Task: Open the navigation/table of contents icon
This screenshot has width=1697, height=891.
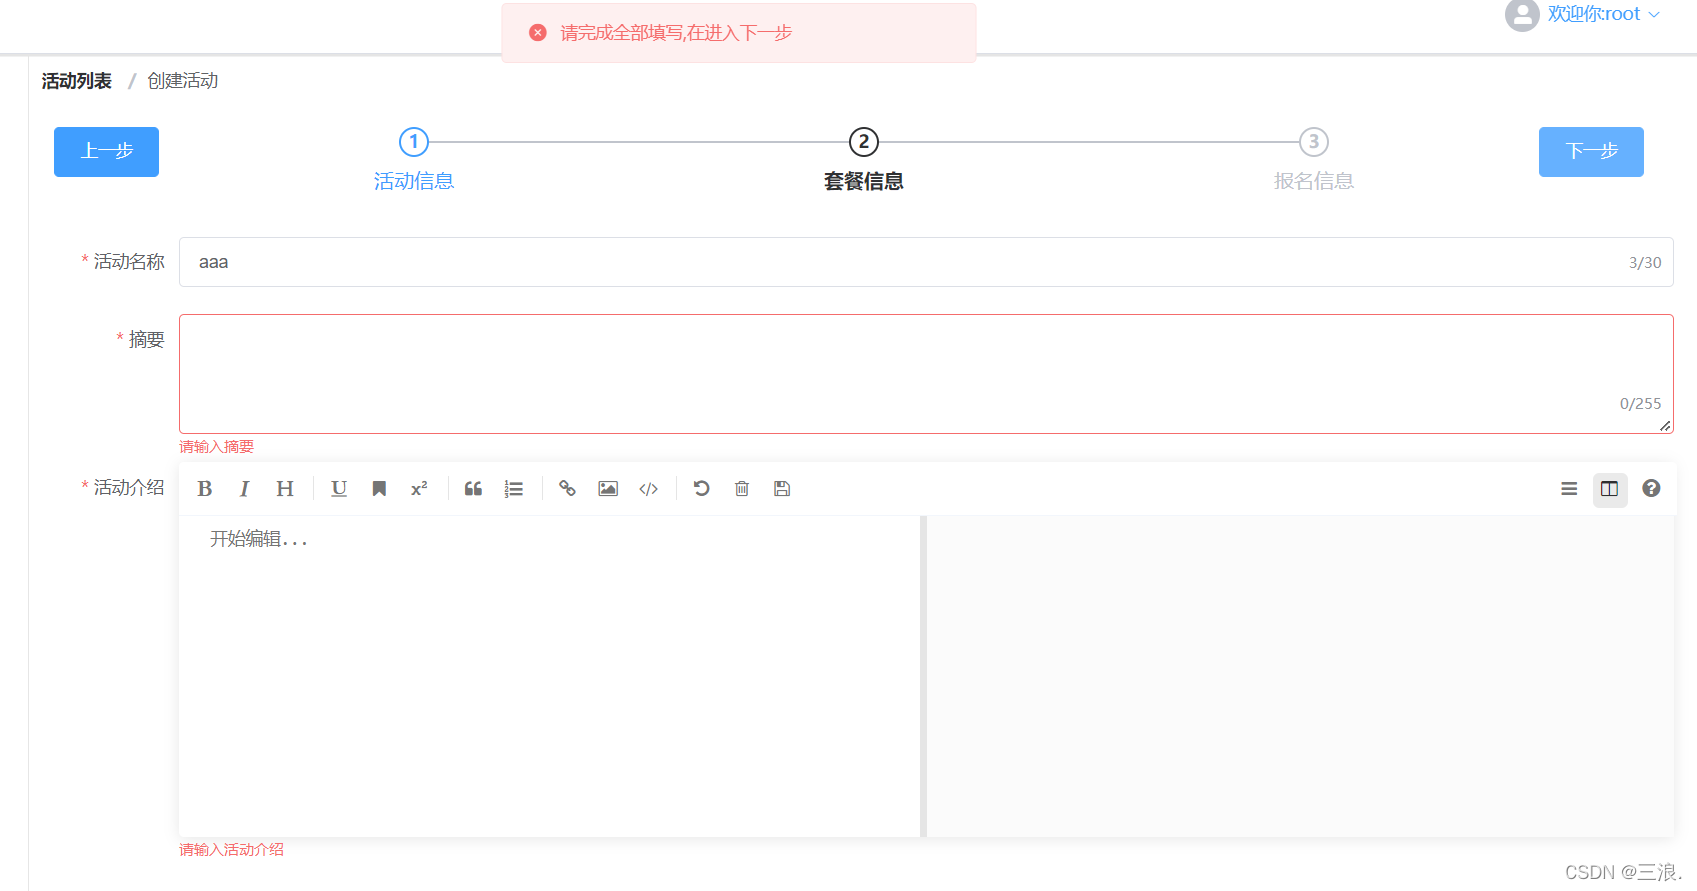Action: (1569, 488)
